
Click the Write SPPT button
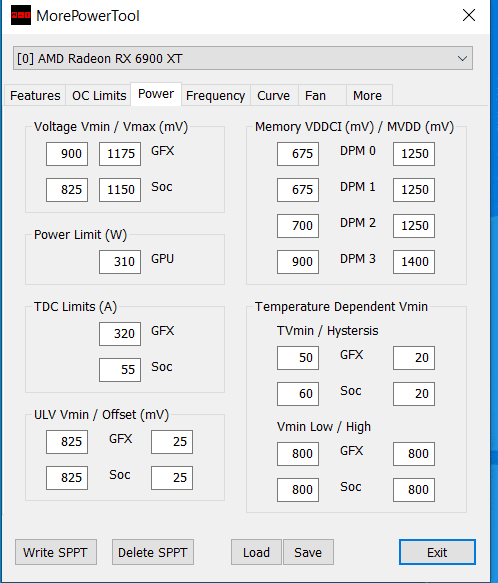(56, 552)
